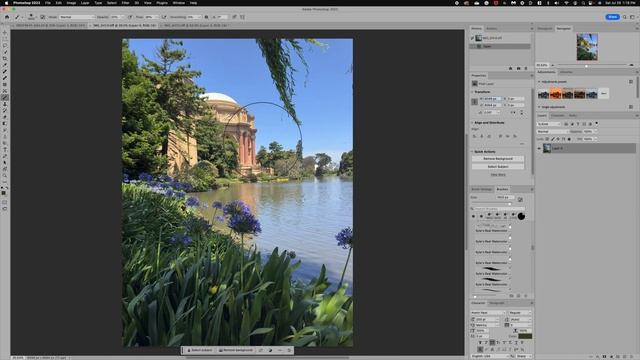
Task: Click Select Subject in Quick Actions
Action: [x=498, y=167]
